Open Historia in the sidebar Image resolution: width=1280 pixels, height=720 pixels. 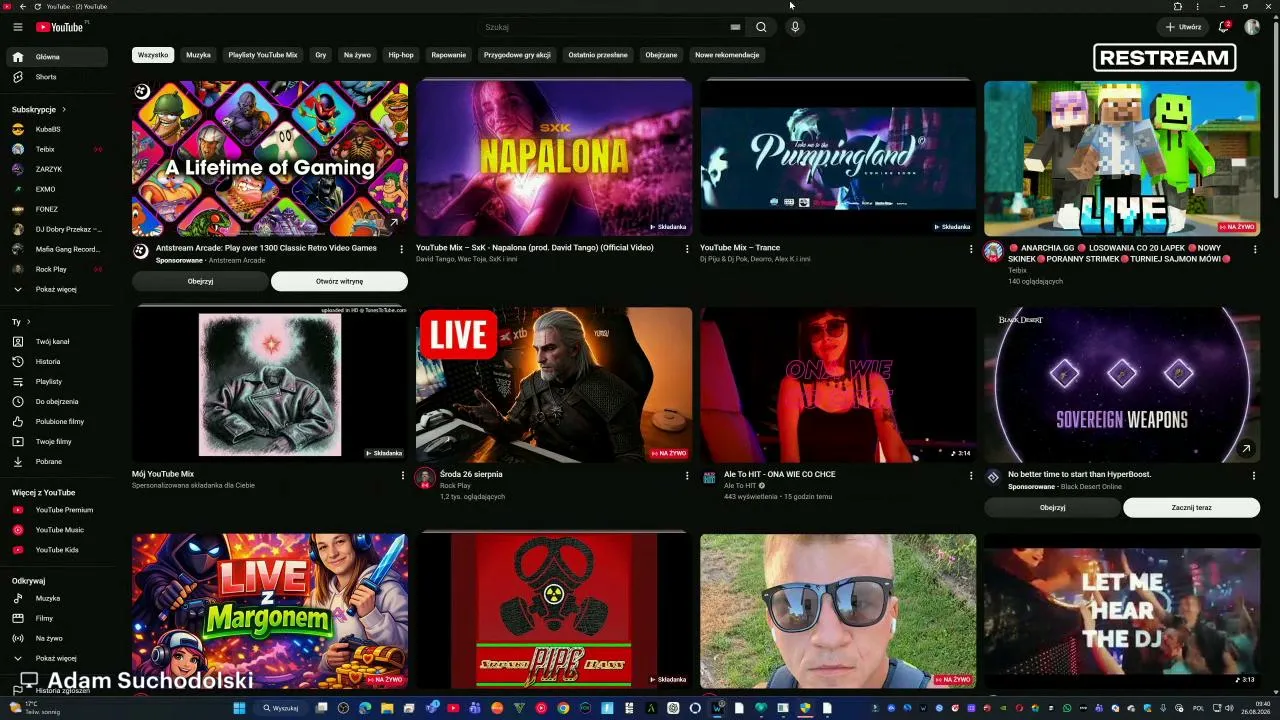[58, 361]
